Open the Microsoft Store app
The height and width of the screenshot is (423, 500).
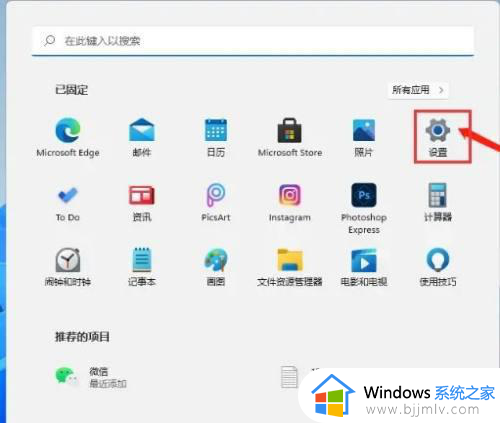point(290,137)
